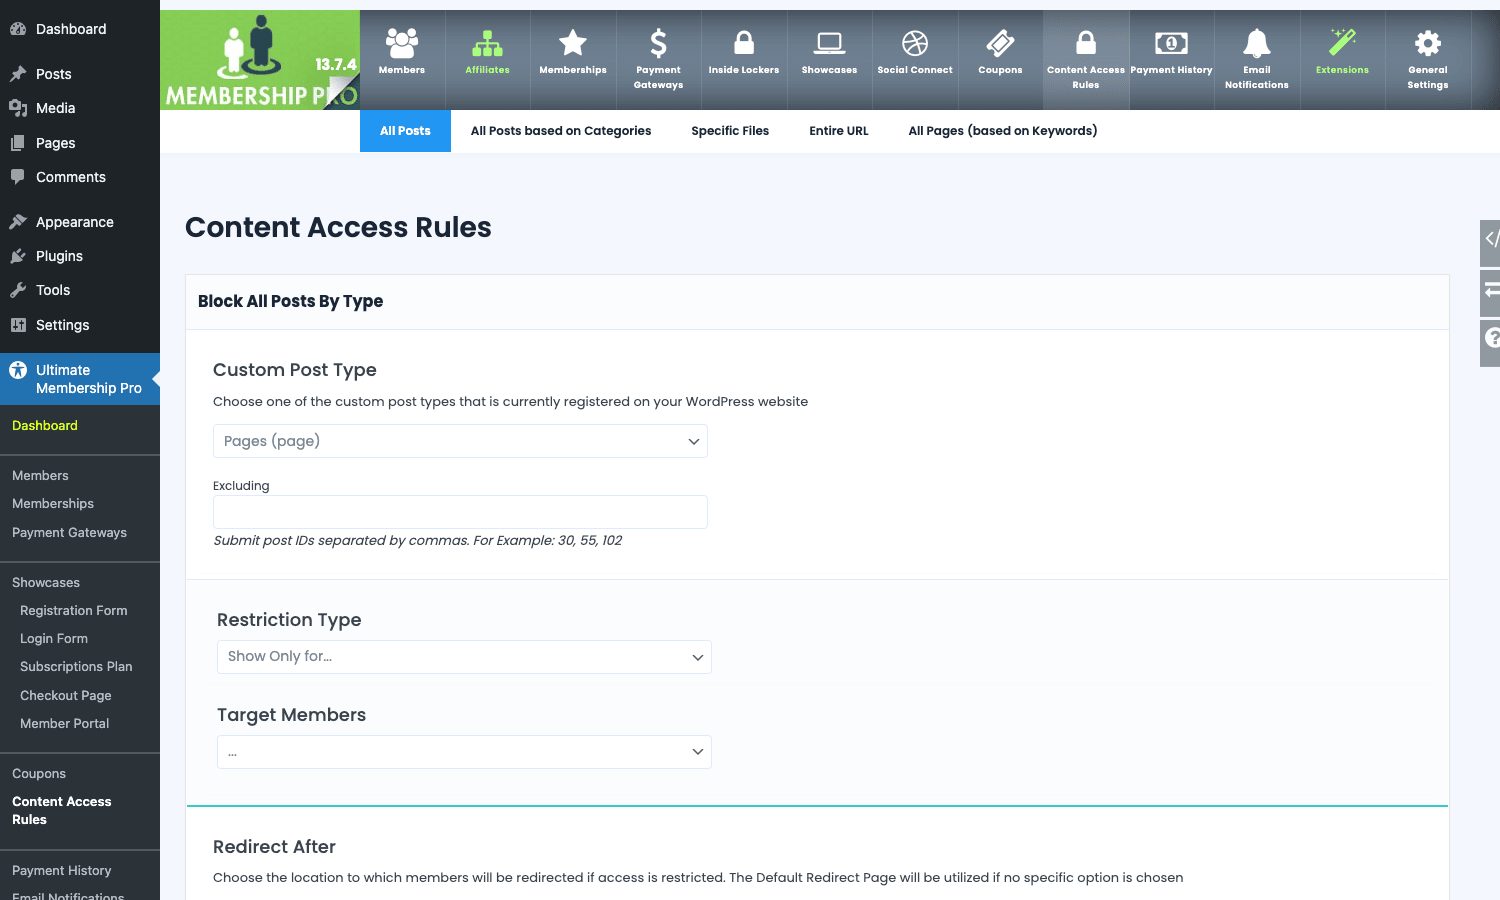Click the Membership Pro logo
Viewport: 1500px width, 900px height.
pos(260,60)
